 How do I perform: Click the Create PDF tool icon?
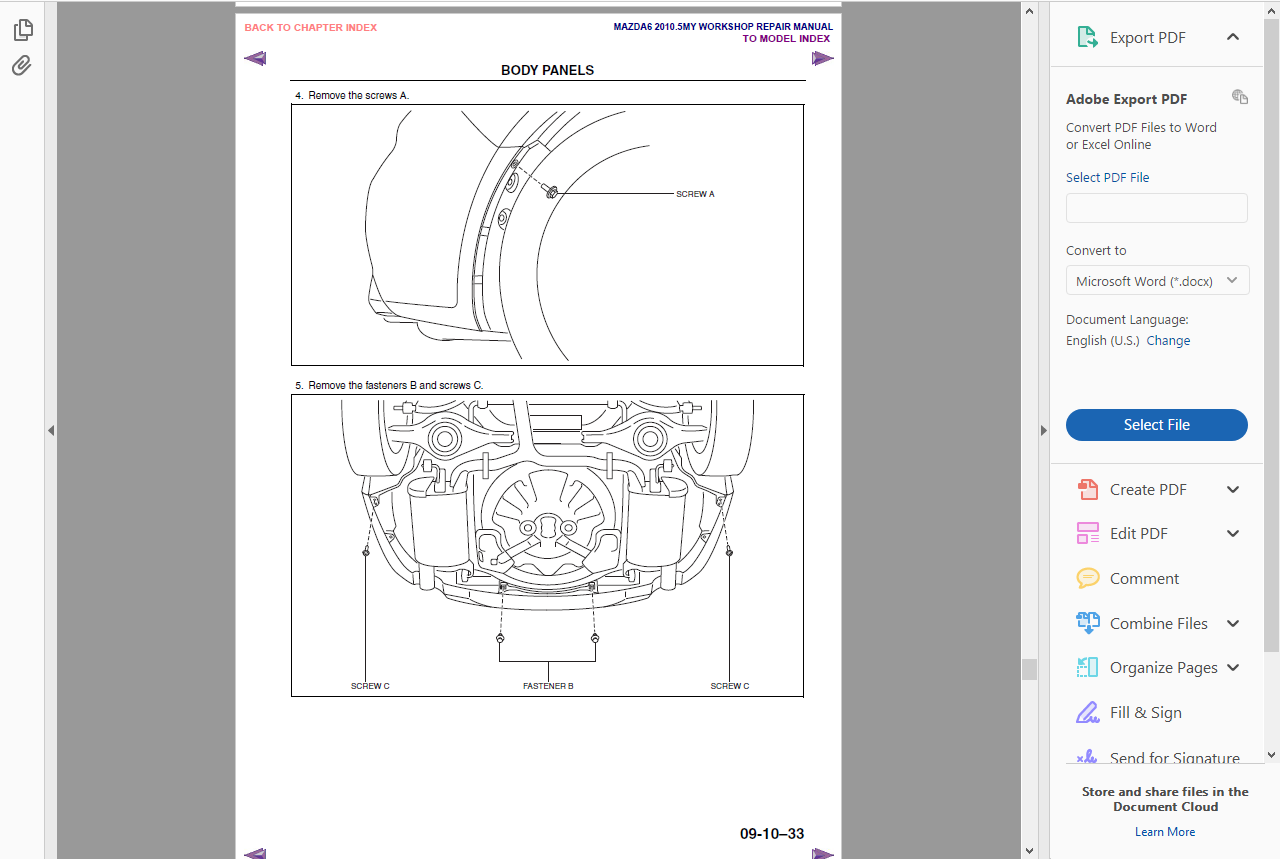(1087, 489)
